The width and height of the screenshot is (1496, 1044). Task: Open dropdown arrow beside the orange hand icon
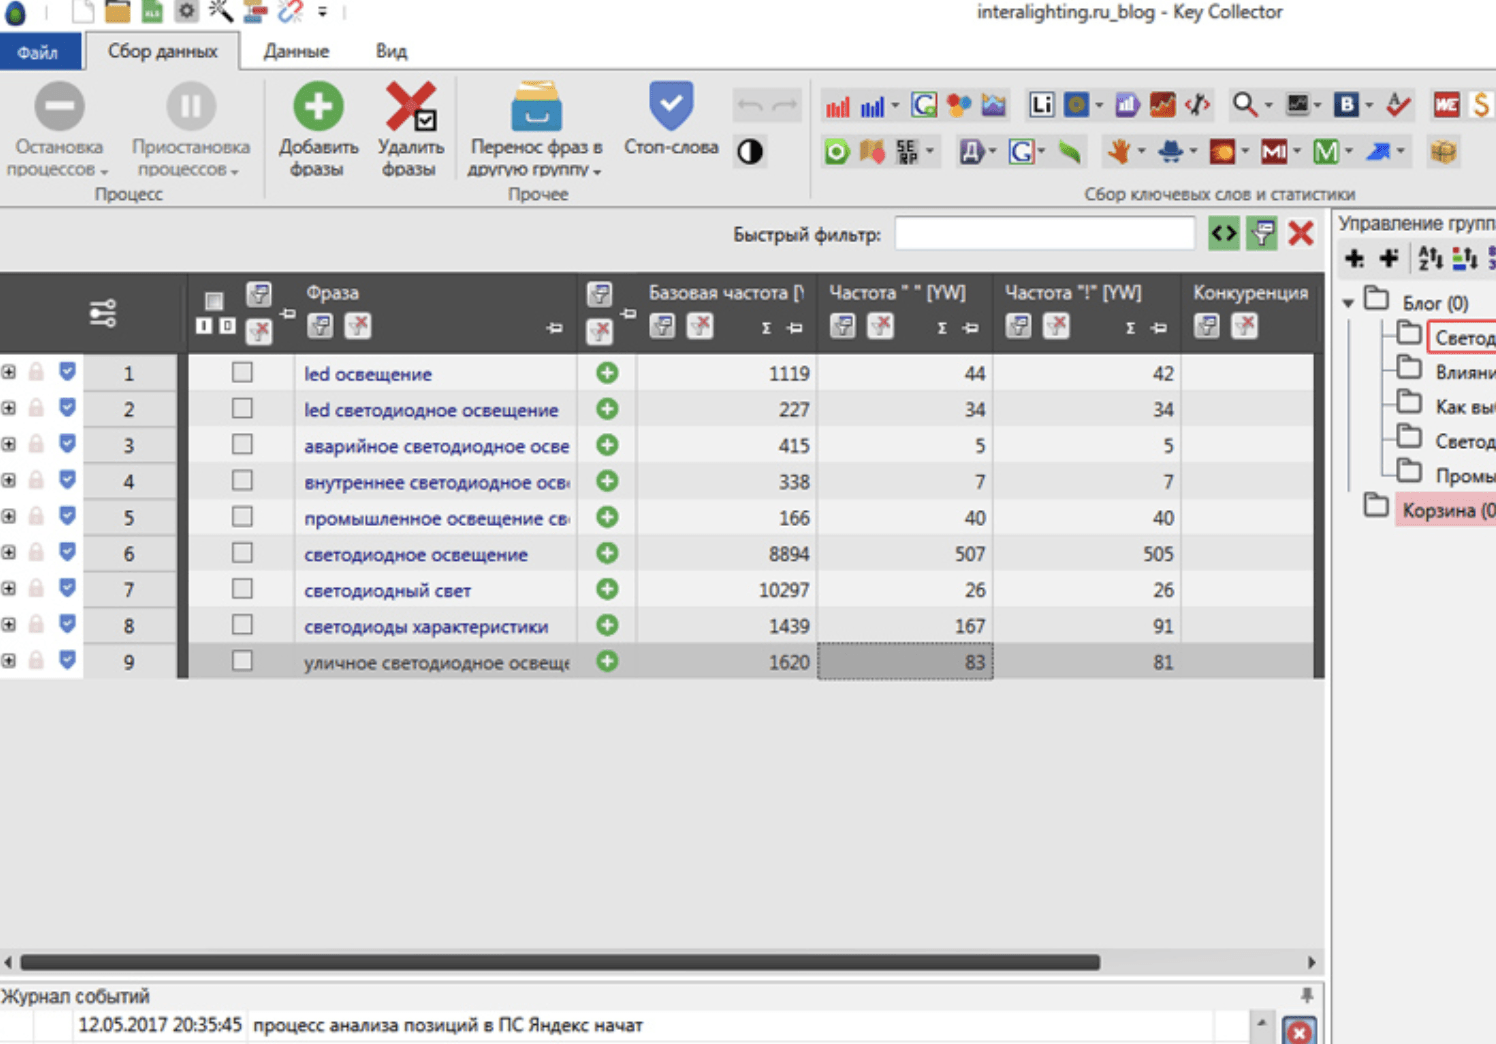(x=1141, y=151)
